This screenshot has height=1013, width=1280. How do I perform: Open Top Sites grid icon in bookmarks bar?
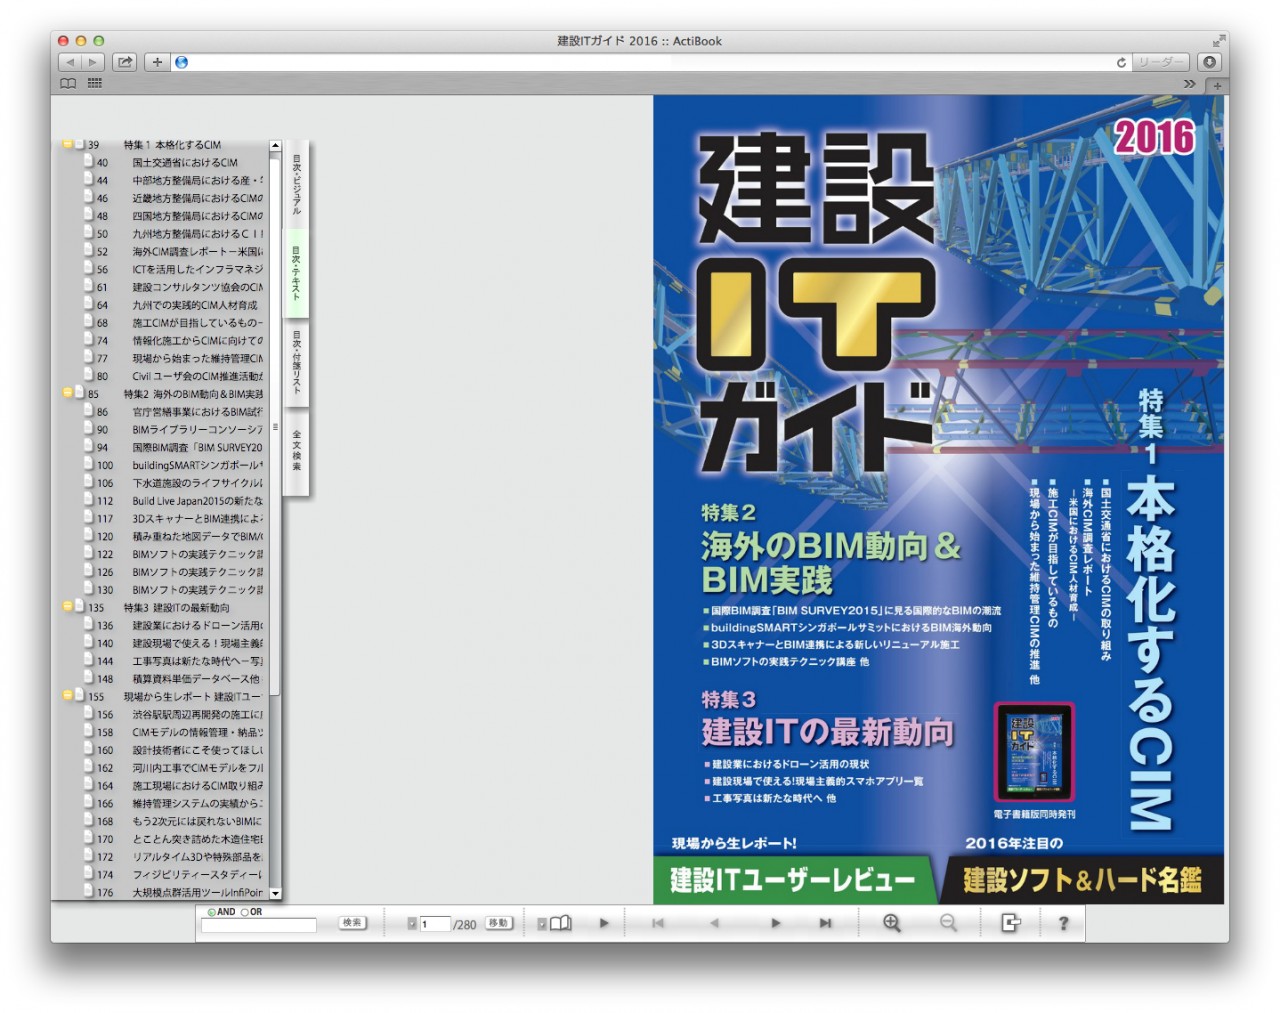coord(95,84)
